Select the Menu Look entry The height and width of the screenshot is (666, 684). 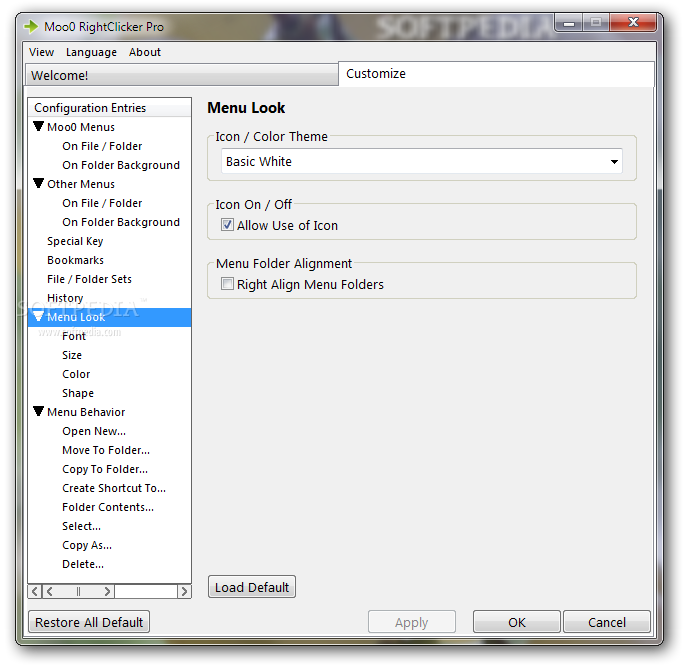pyautogui.click(x=76, y=317)
